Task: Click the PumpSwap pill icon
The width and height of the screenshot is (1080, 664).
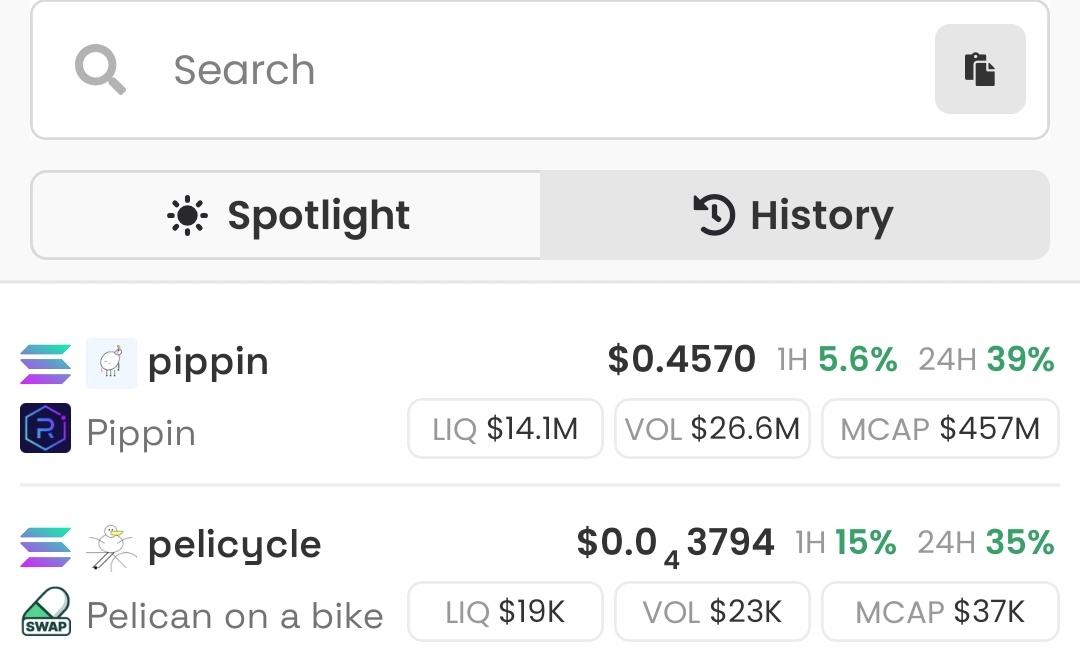Action: pyautogui.click(x=45, y=612)
